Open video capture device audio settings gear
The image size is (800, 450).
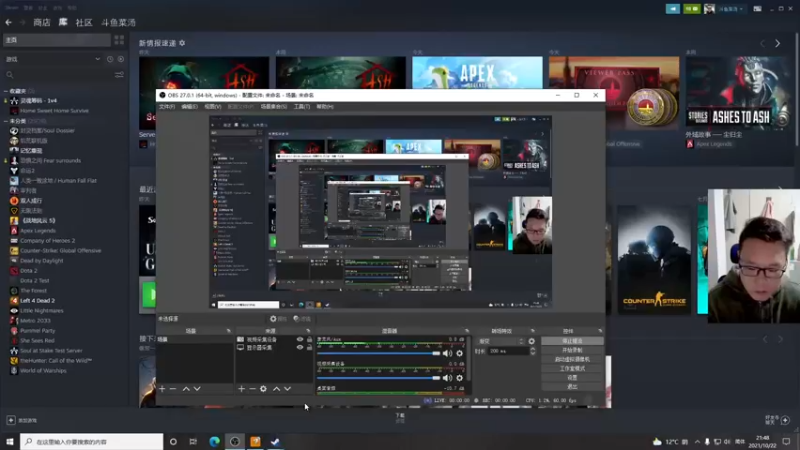point(460,378)
